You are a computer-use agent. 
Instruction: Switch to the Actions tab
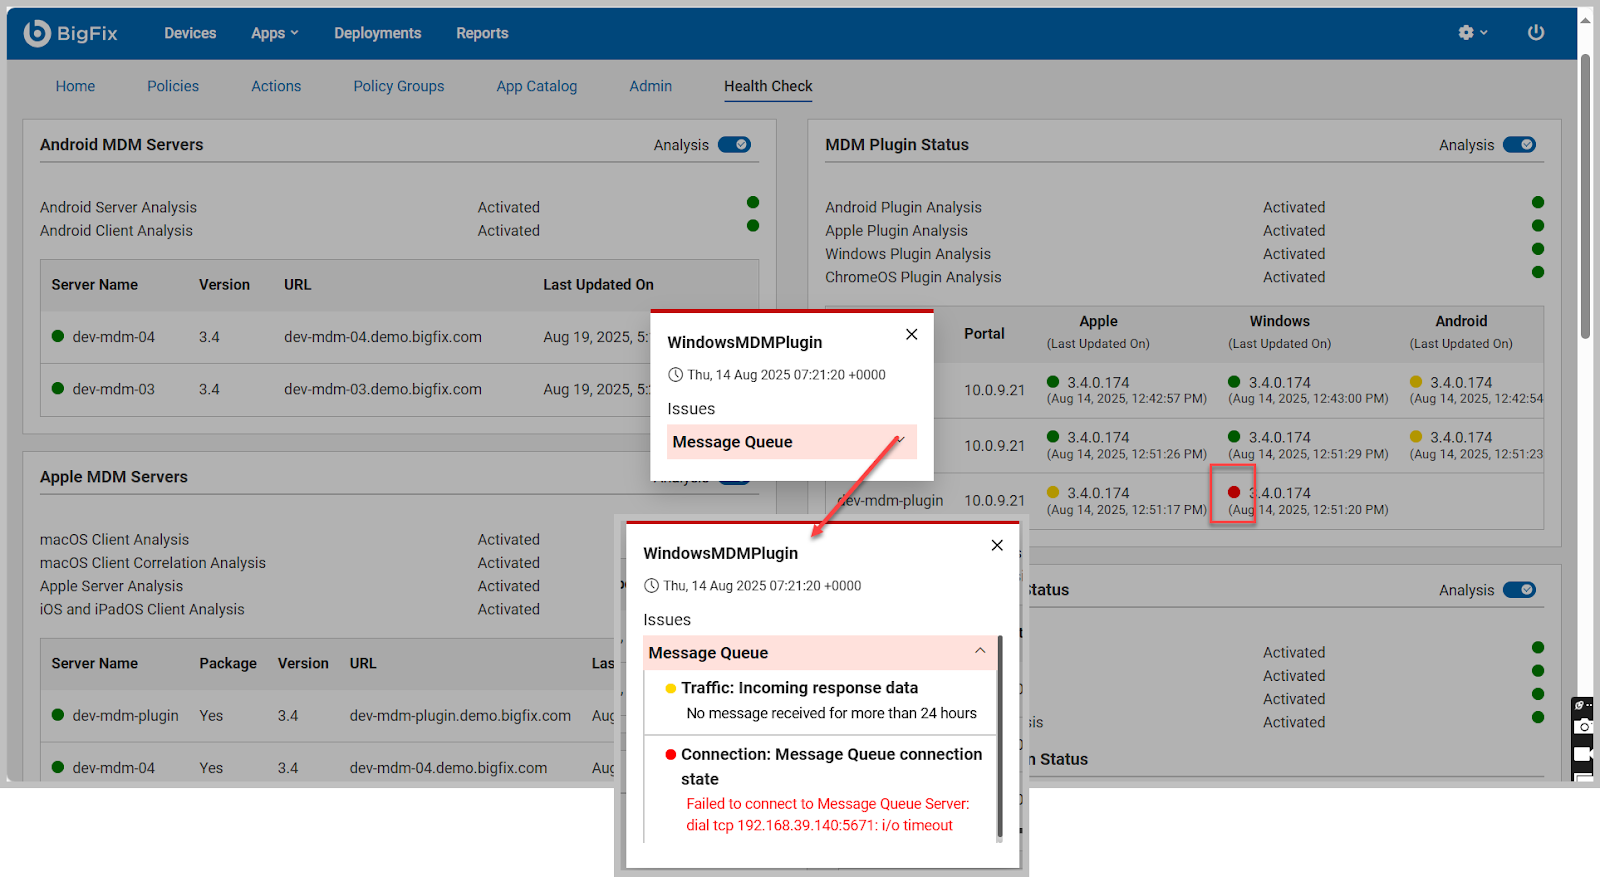tap(276, 86)
